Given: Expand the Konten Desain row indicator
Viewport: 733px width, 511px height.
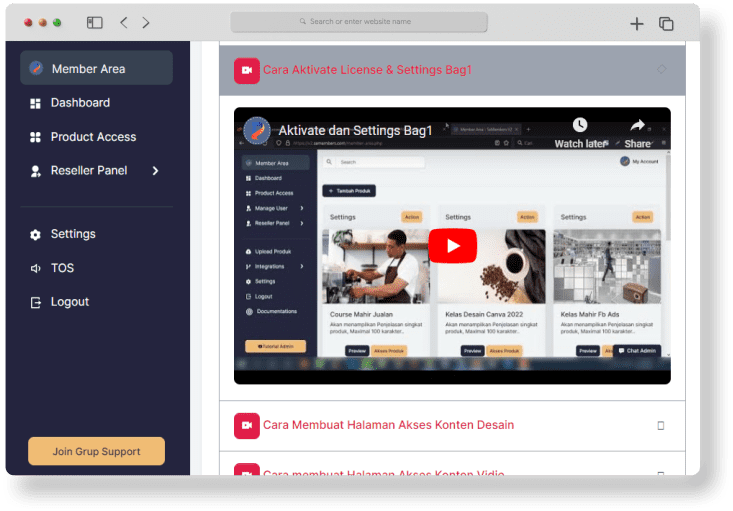Looking at the screenshot, I should [x=660, y=425].
